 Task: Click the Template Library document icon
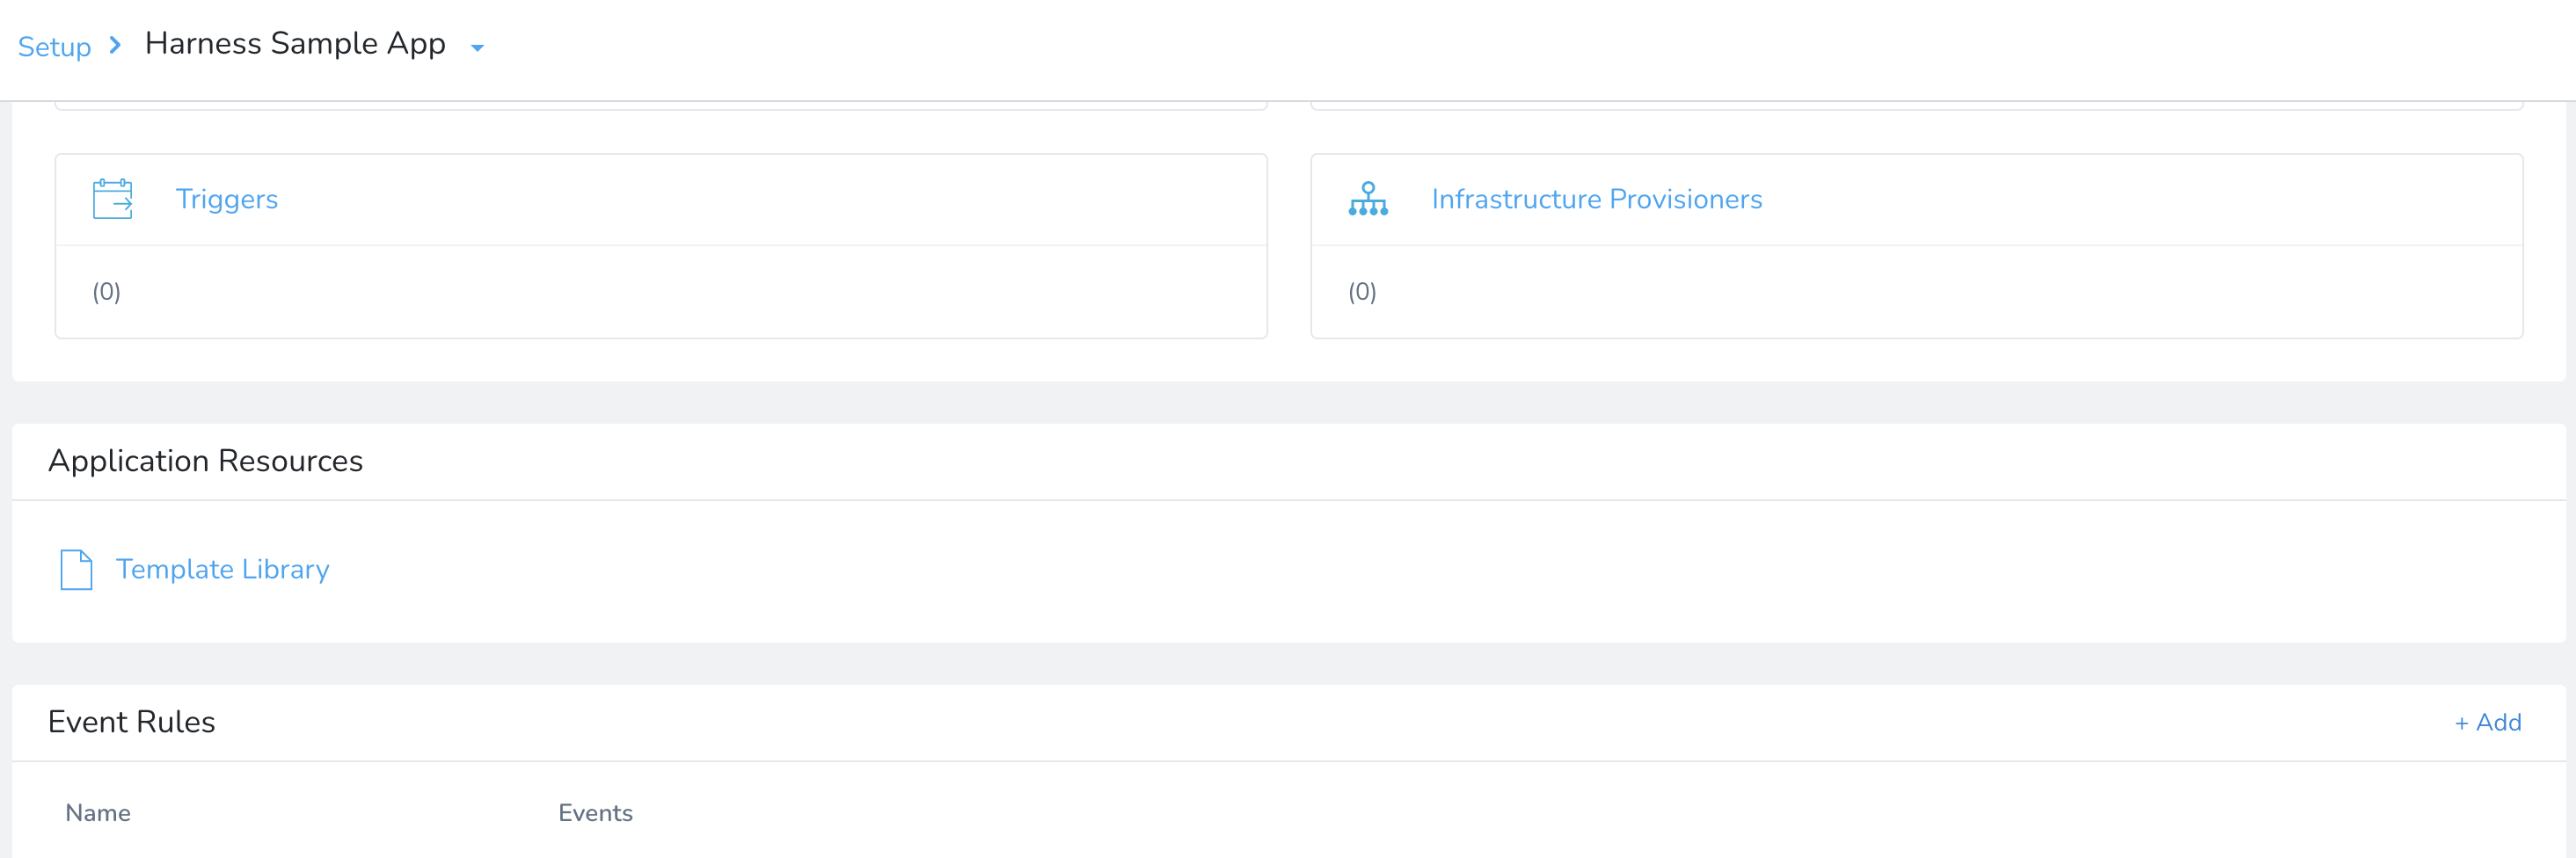[76, 569]
